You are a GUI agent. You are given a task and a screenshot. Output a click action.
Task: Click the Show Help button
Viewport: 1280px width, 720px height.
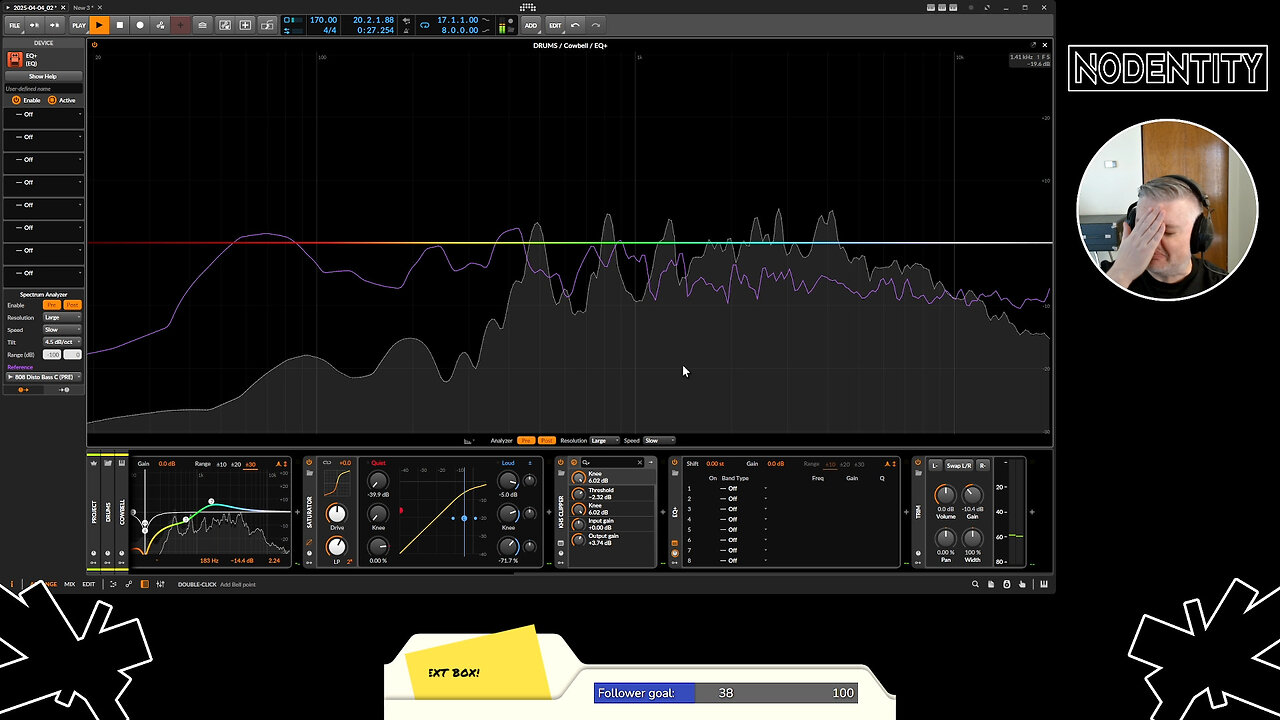42,76
